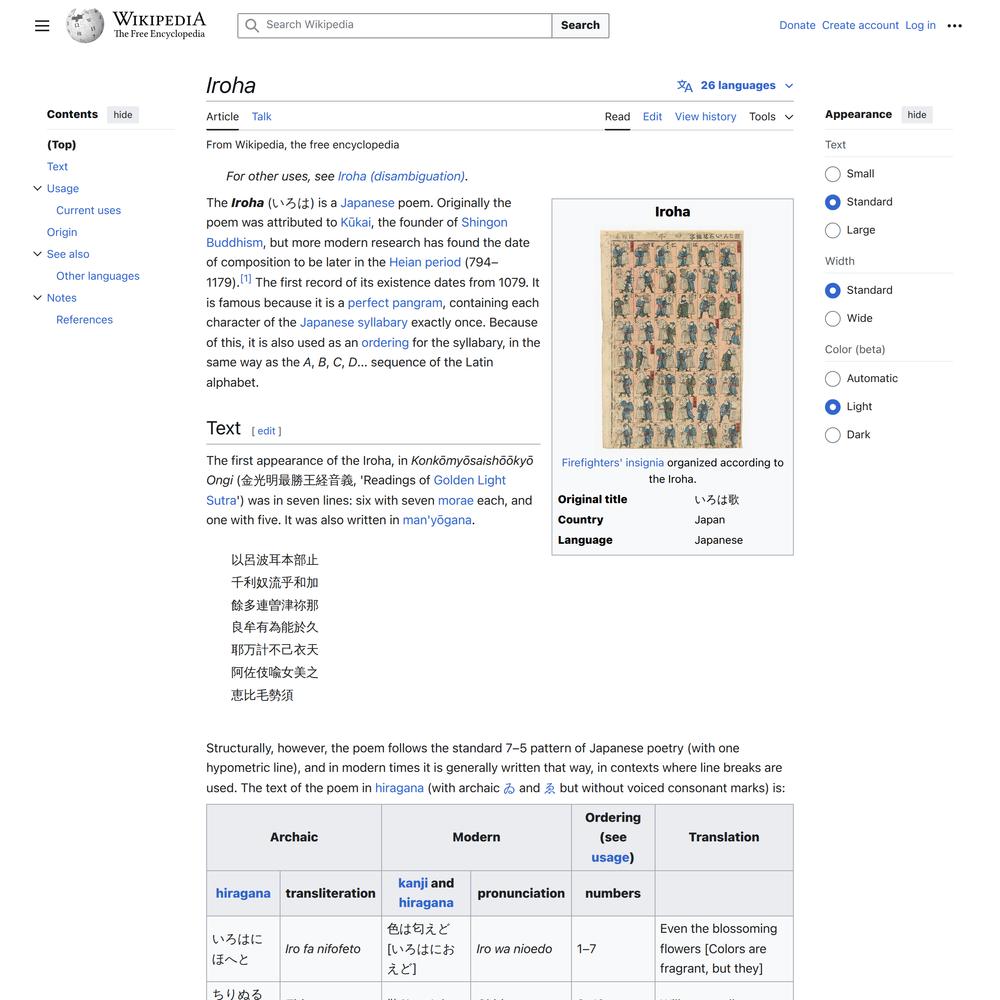Image resolution: width=1000 pixels, height=1000 pixels.
Task: Click the '1–7' ordering numbers cell
Action: pos(613,949)
